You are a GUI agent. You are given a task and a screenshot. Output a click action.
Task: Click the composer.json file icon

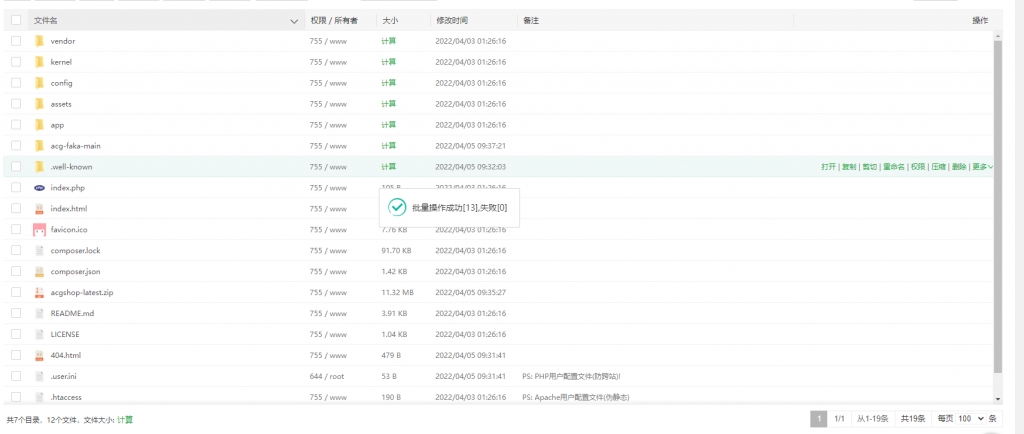tap(39, 271)
